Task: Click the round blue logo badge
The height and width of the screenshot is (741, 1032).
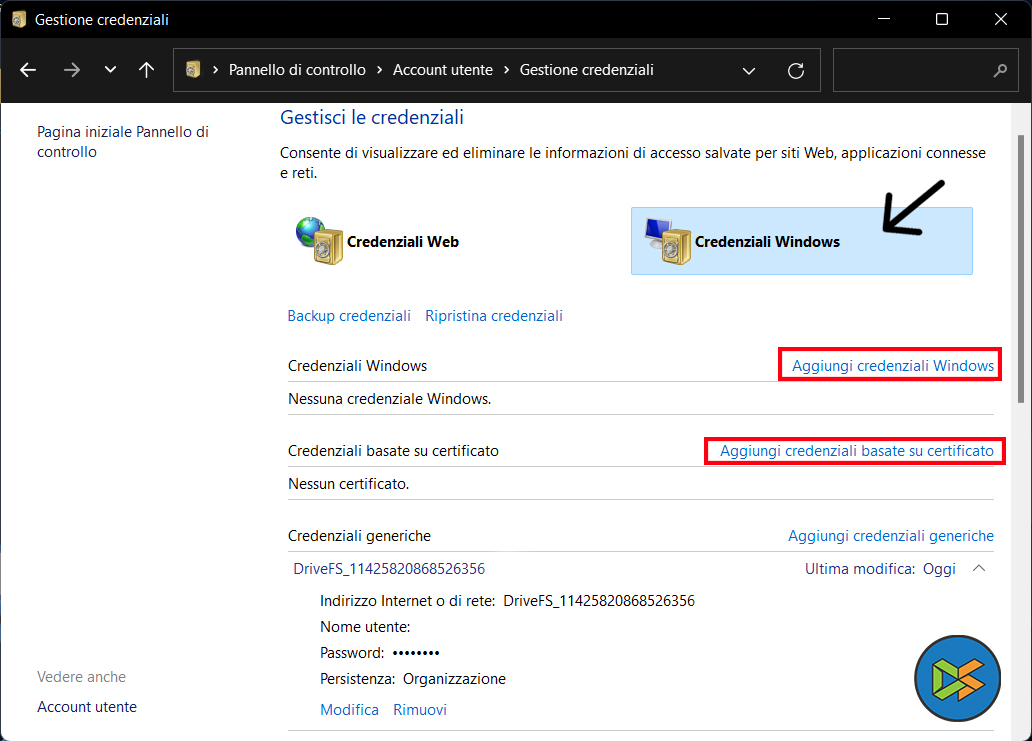Action: 957,677
